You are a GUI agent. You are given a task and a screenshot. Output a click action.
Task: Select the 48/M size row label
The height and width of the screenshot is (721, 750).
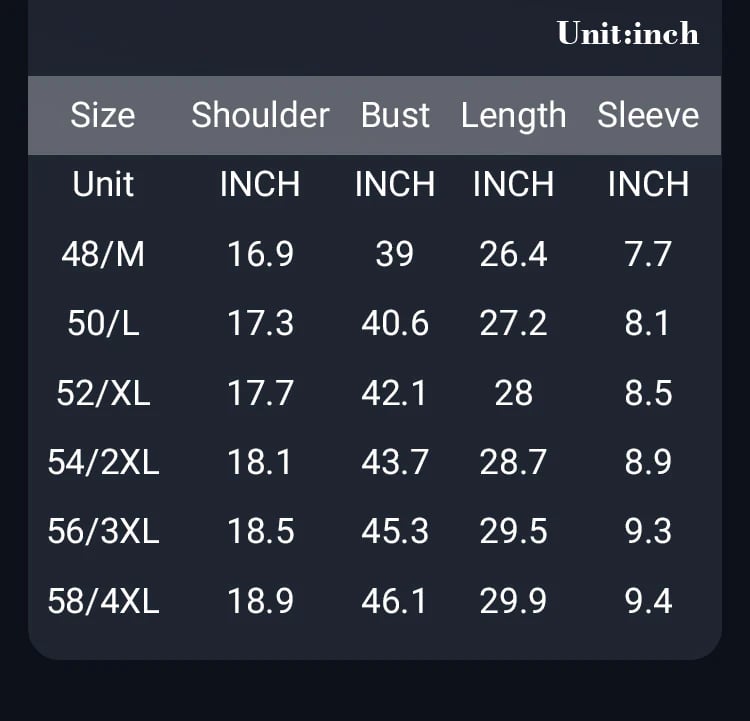(x=103, y=254)
